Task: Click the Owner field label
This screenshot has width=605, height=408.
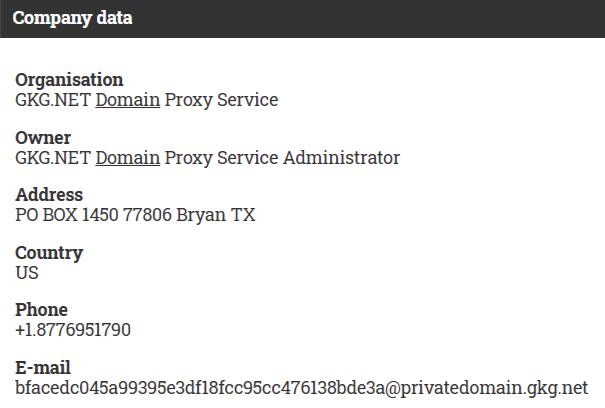Action: (x=43, y=138)
